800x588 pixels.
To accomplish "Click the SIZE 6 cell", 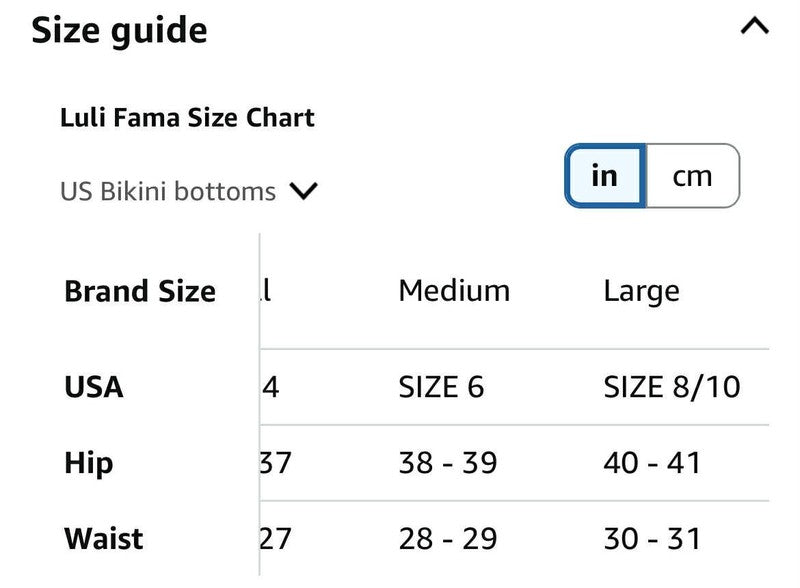I will click(441, 387).
